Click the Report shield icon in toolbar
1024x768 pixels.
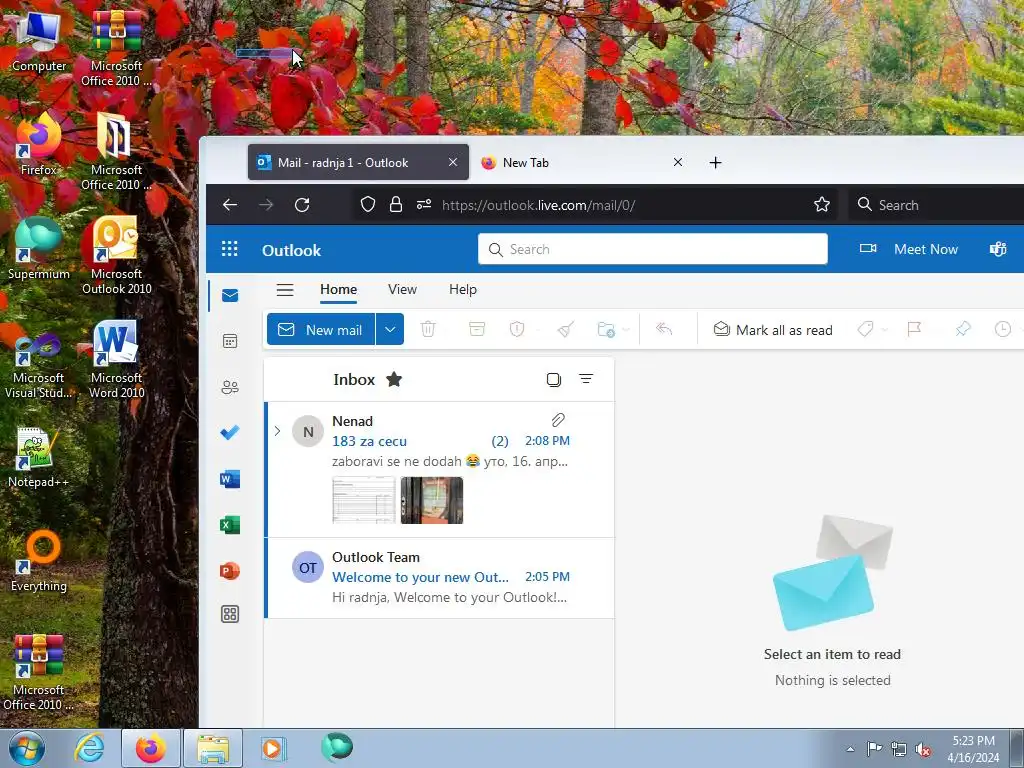click(x=517, y=329)
